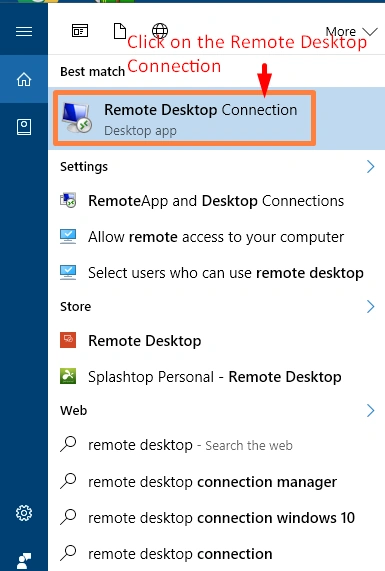The image size is (385, 571).
Task: Select the last remote desktop connection suggestion
Action: point(216,554)
